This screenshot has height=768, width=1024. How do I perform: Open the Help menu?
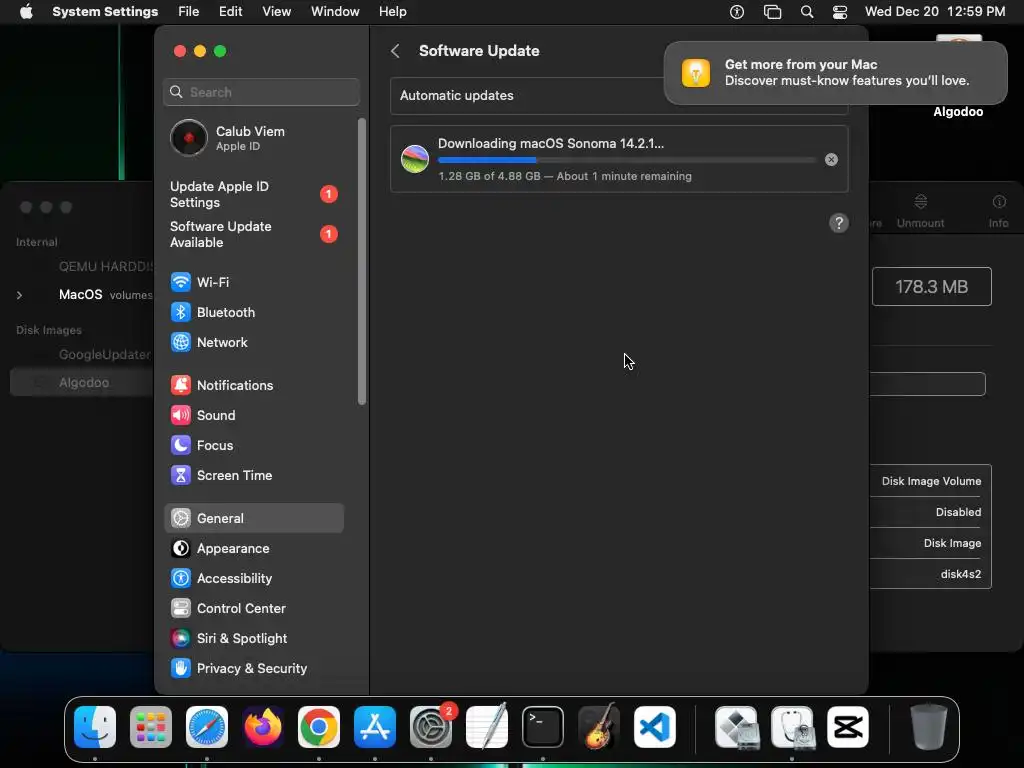[x=392, y=12]
